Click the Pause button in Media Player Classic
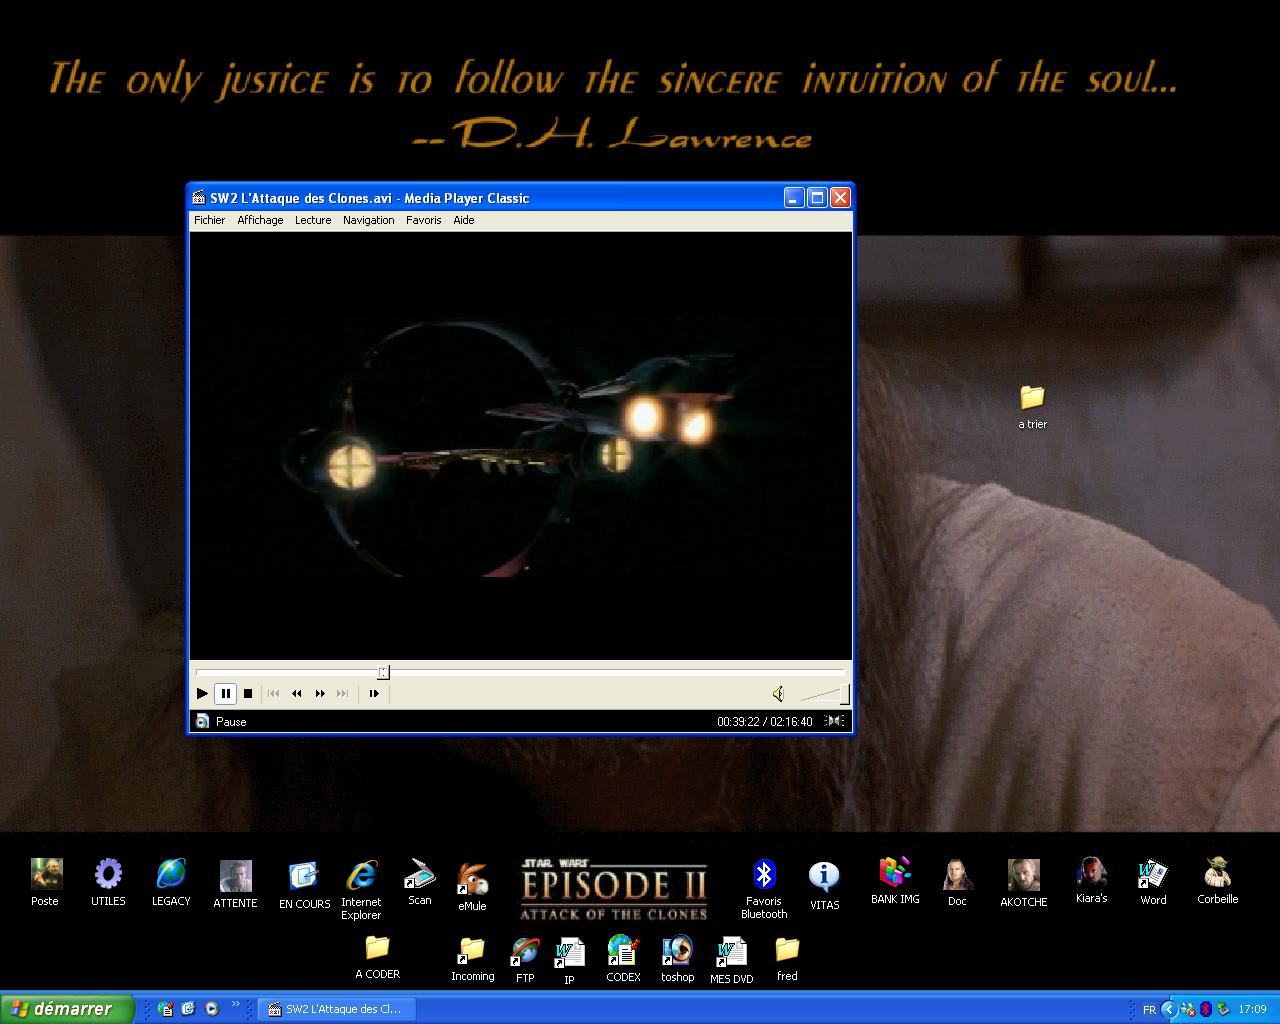Image resolution: width=1280 pixels, height=1024 pixels. (226, 693)
